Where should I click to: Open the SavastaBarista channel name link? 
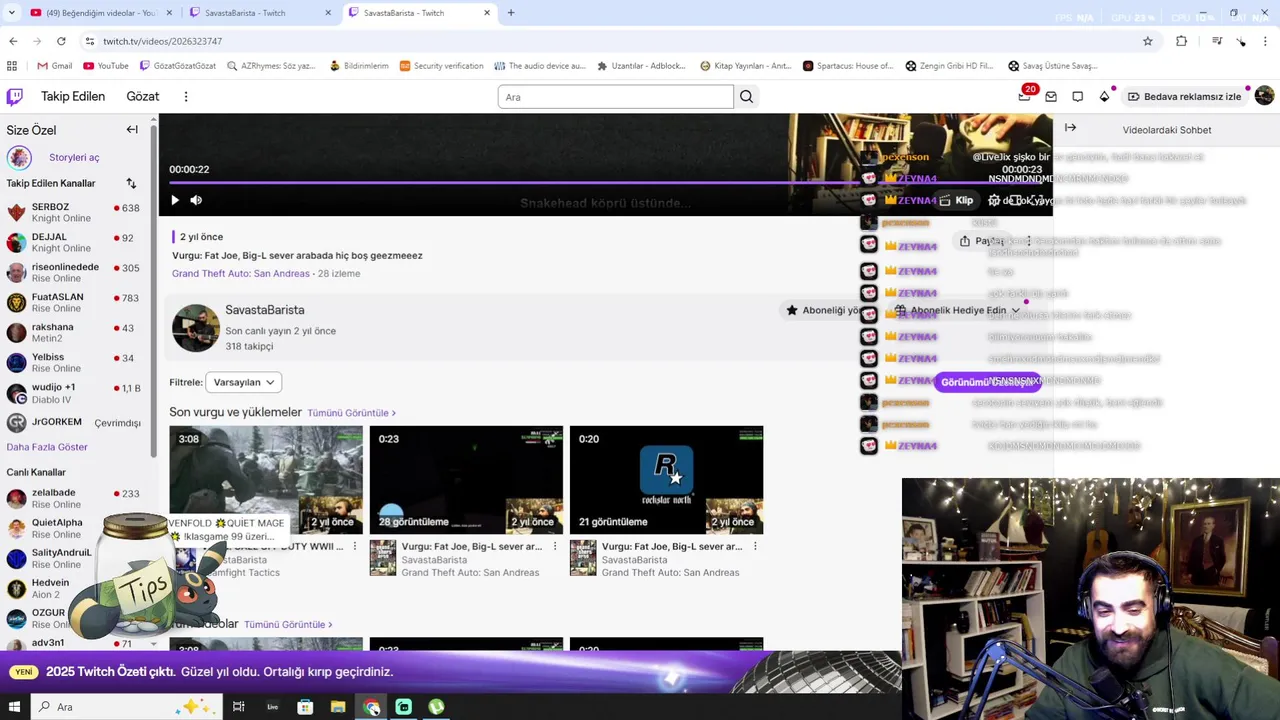point(265,310)
